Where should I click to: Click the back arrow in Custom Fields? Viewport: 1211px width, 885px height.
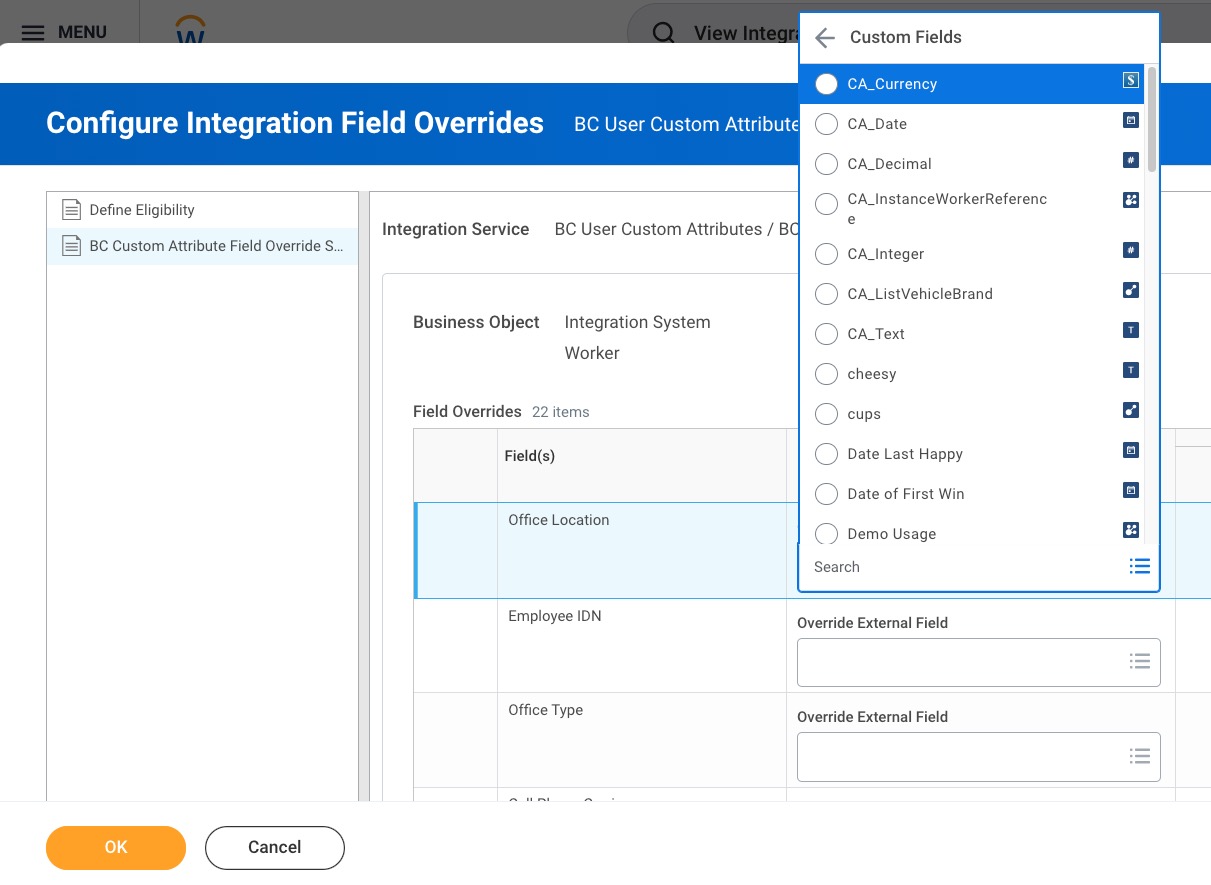(x=825, y=38)
